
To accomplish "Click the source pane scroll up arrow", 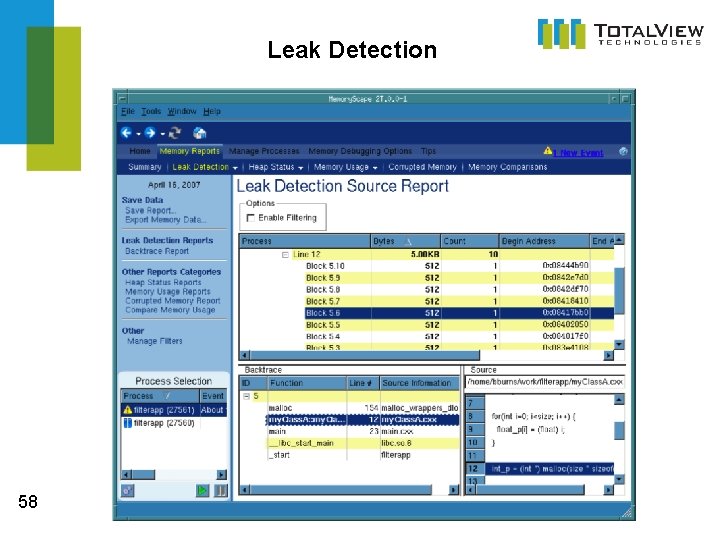I will click(x=619, y=400).
